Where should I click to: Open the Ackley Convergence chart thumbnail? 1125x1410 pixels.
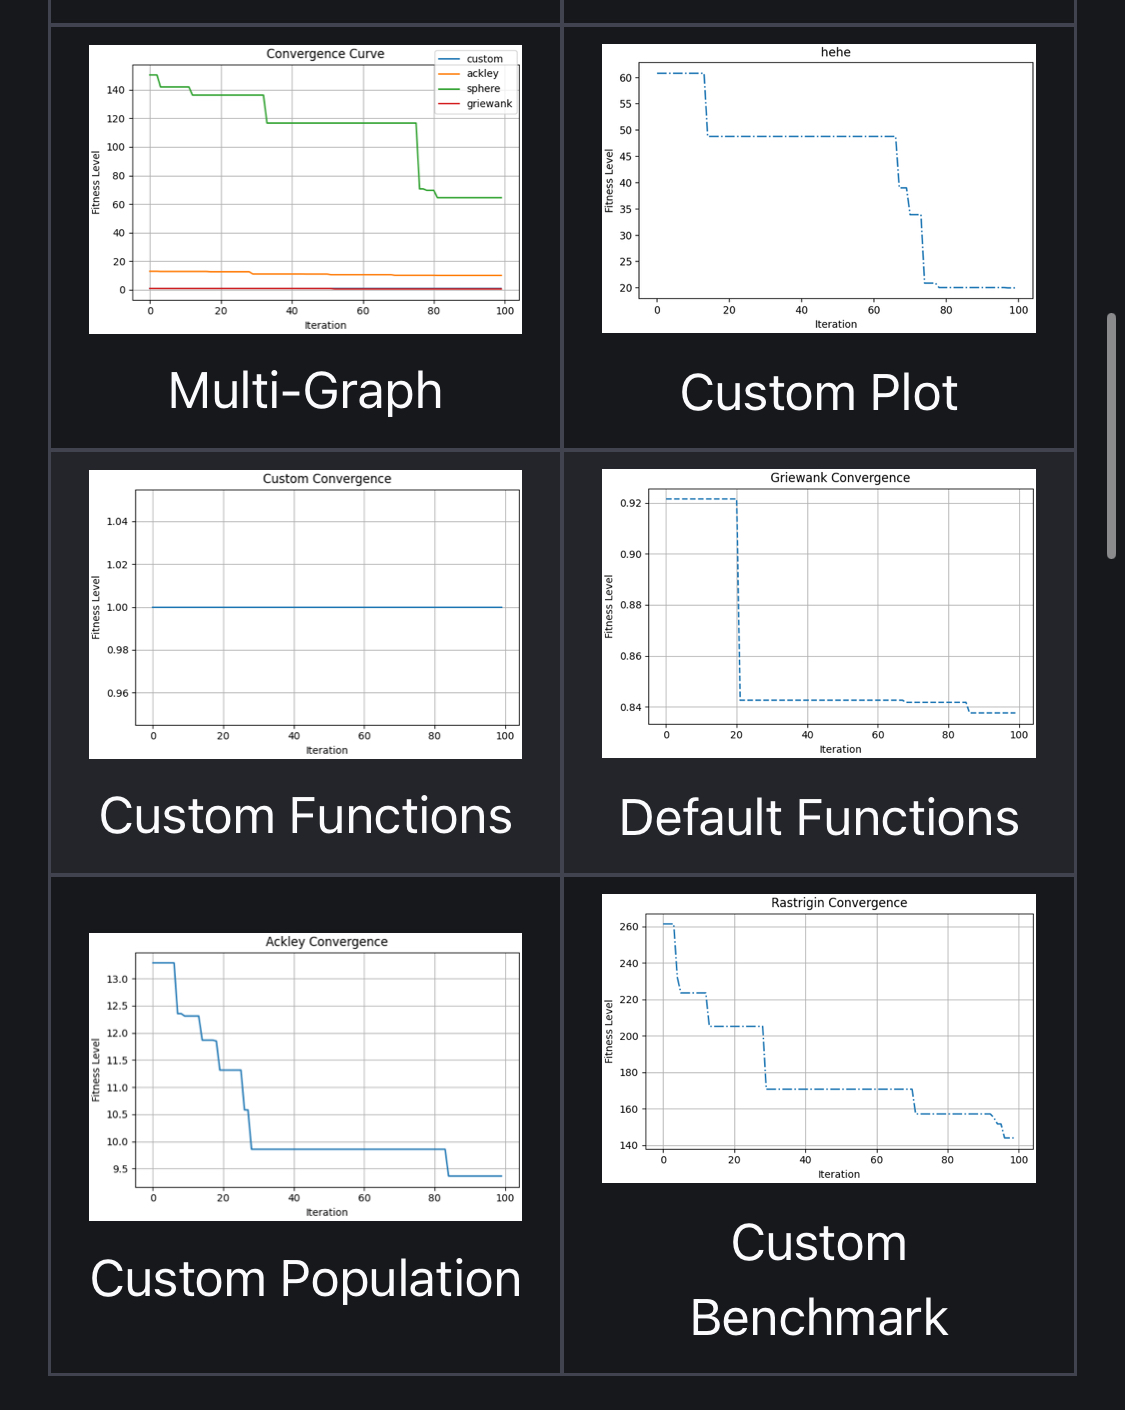305,1077
